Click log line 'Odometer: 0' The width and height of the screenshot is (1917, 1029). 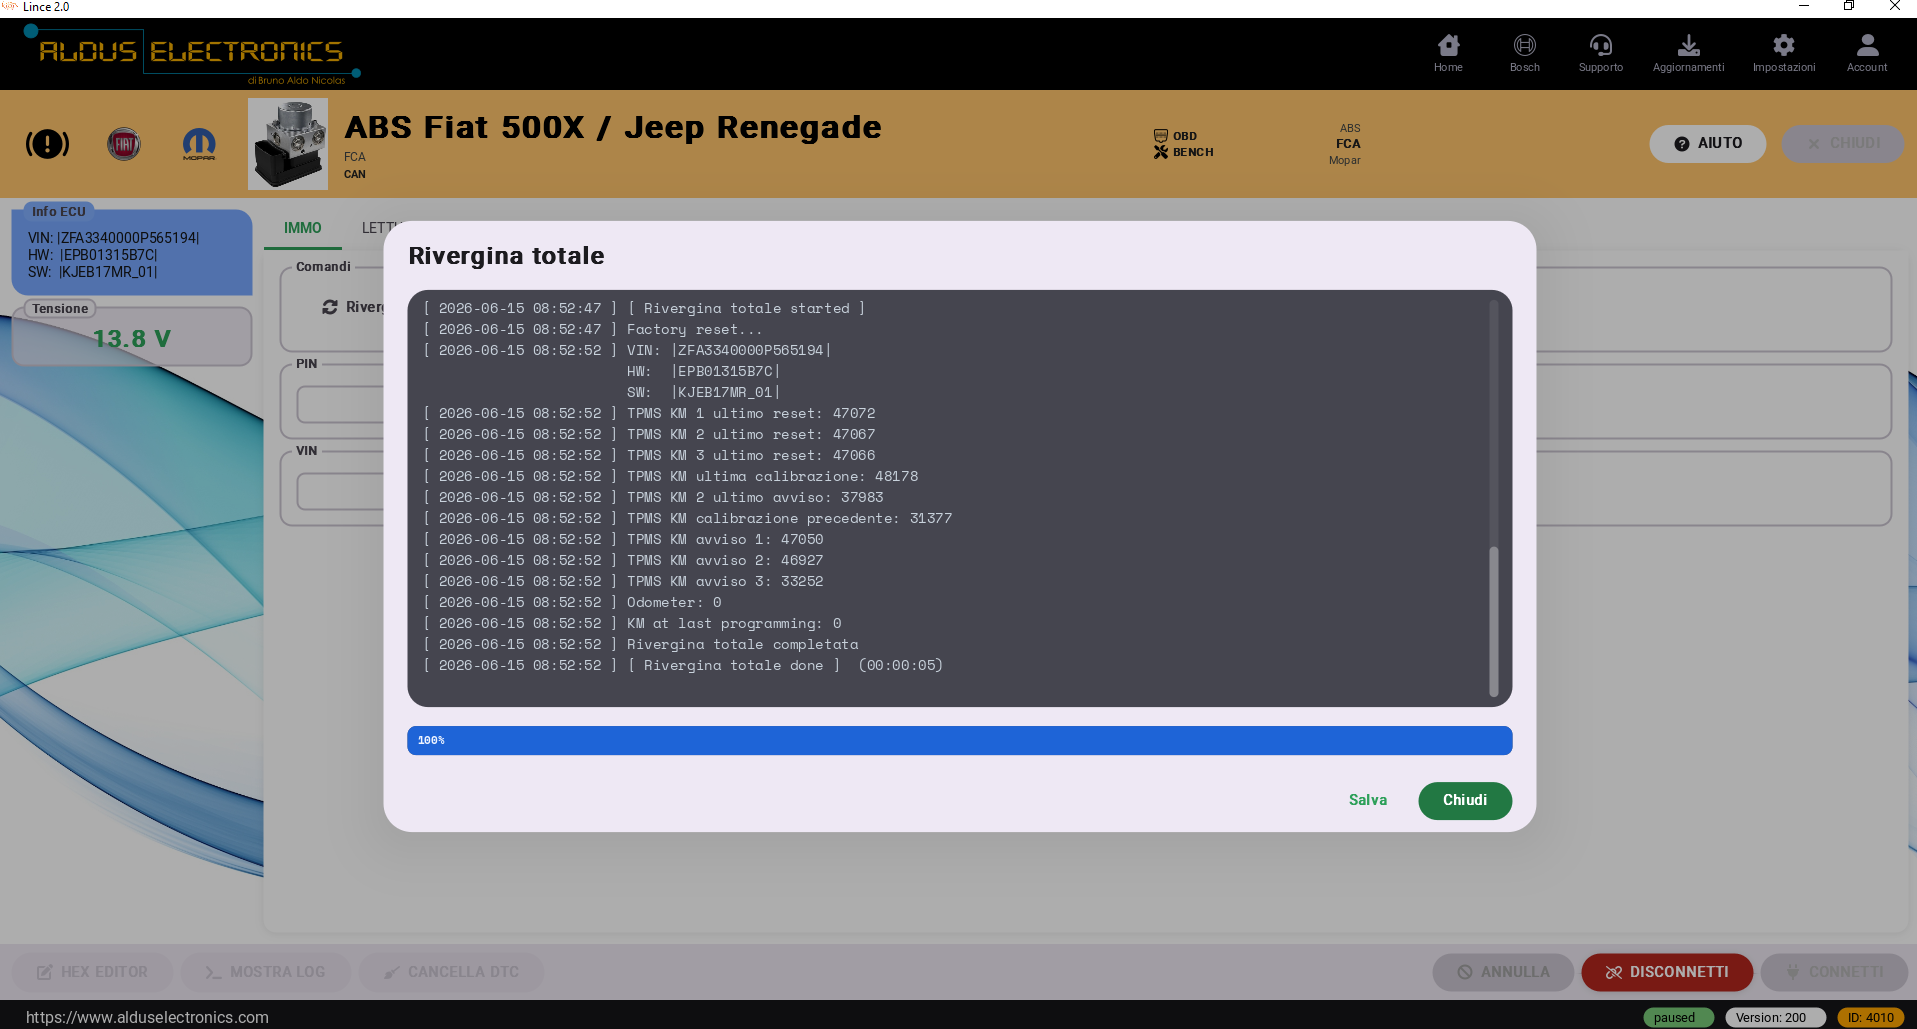pyautogui.click(x=572, y=602)
